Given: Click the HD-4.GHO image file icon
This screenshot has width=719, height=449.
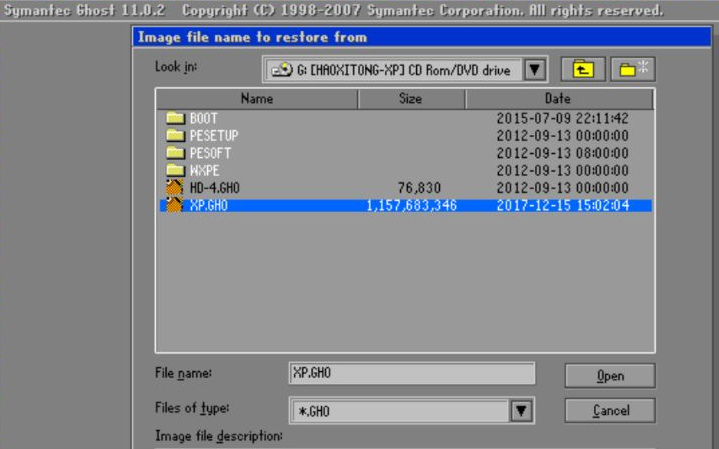Looking at the screenshot, I should click(x=175, y=187).
